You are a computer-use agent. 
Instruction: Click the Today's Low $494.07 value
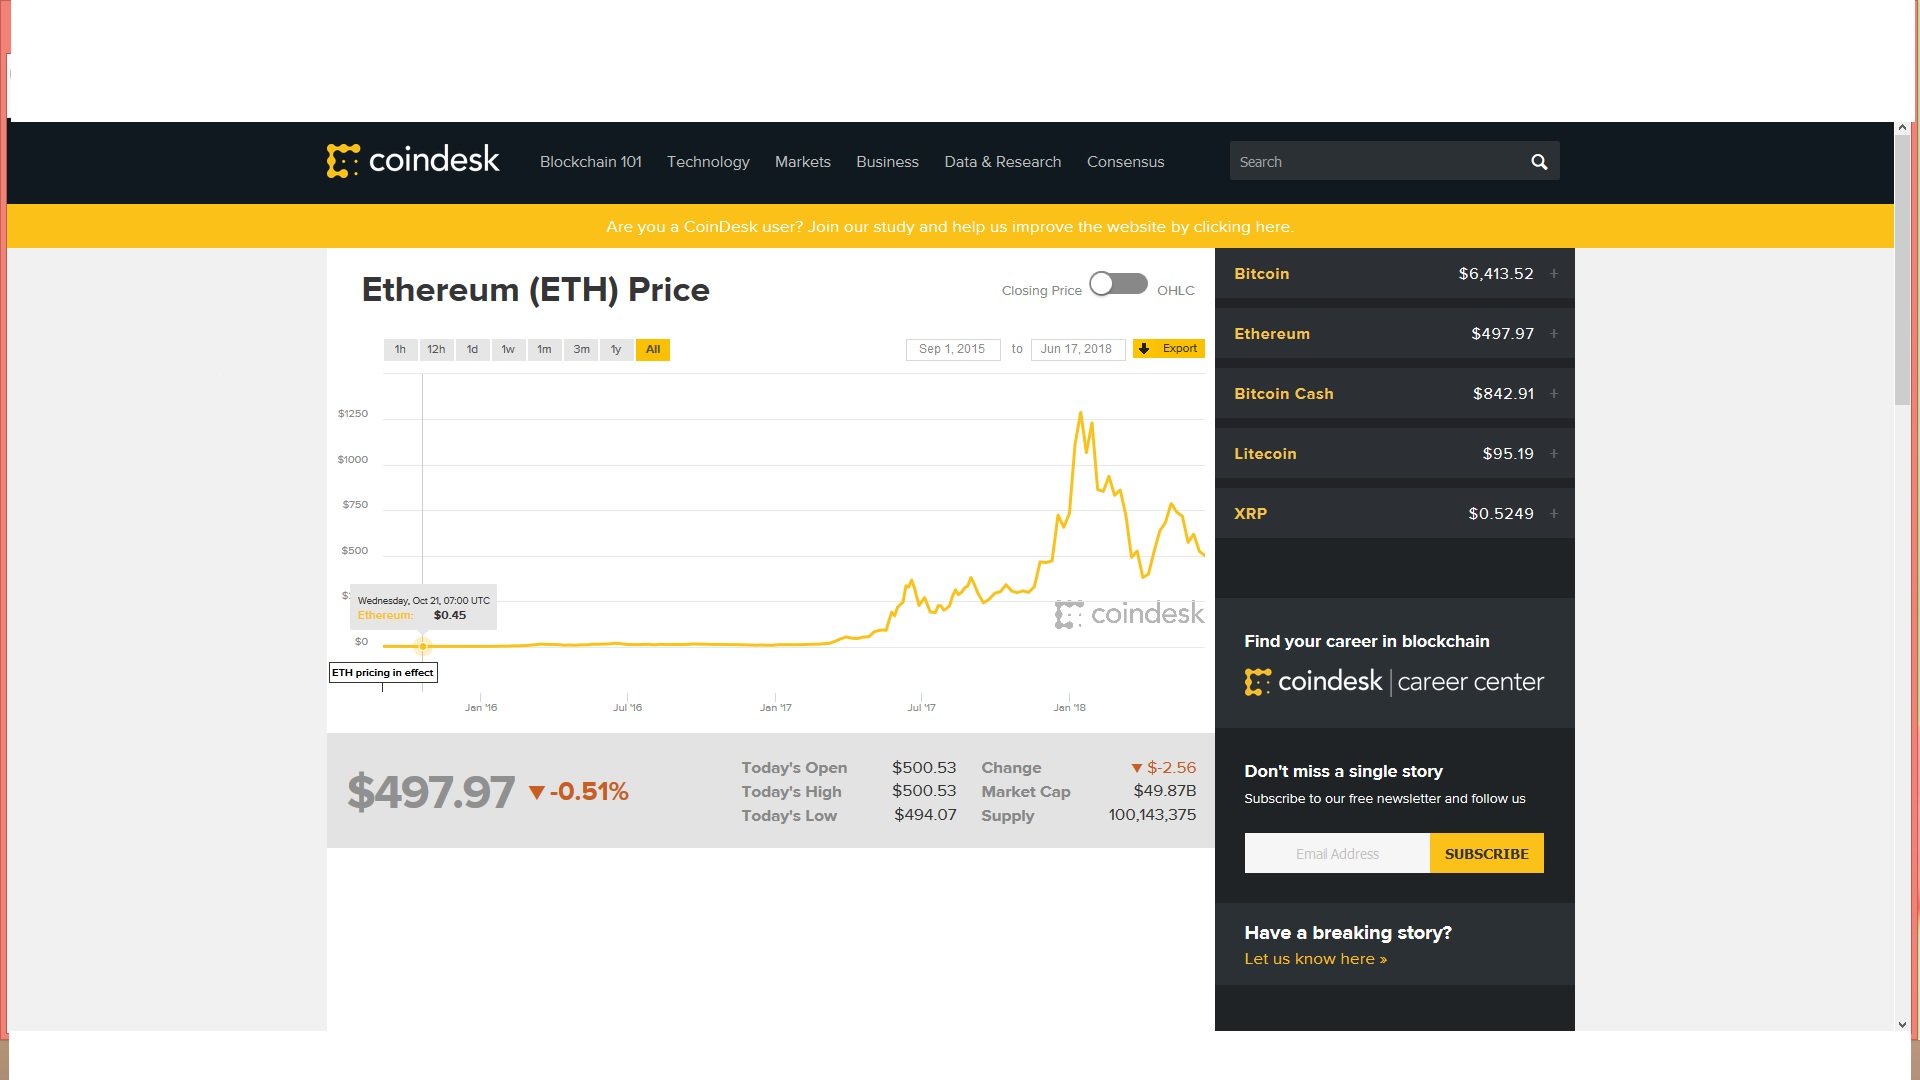point(925,815)
